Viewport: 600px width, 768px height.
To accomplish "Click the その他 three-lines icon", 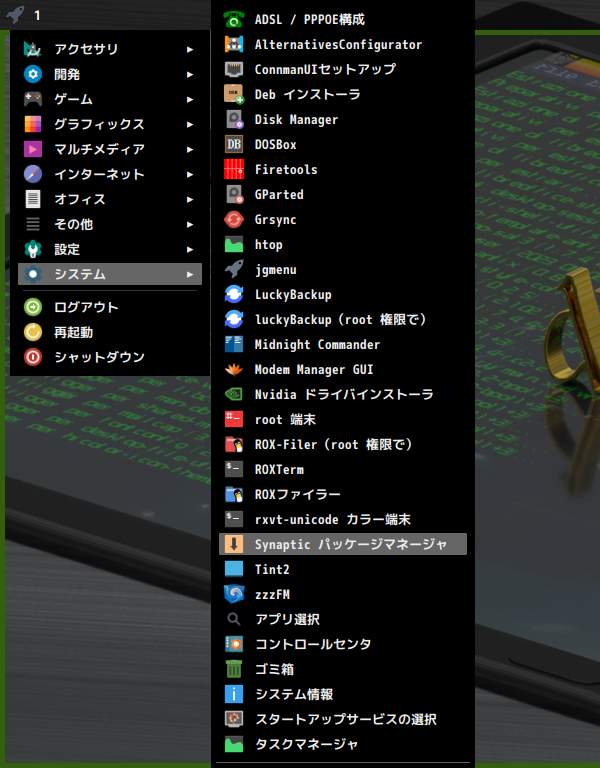I will click(x=33, y=224).
